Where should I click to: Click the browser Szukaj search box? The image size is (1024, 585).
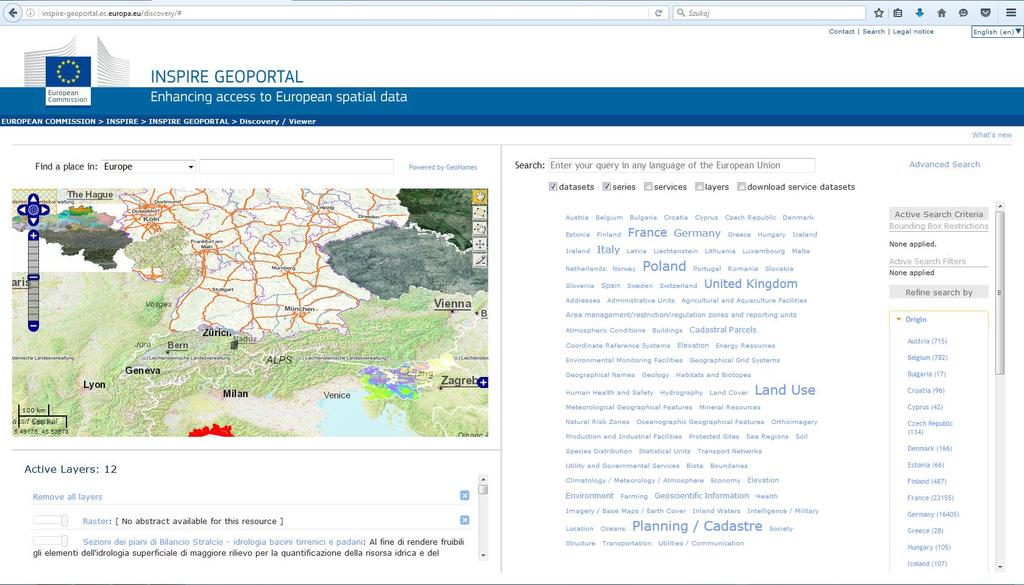coord(769,12)
